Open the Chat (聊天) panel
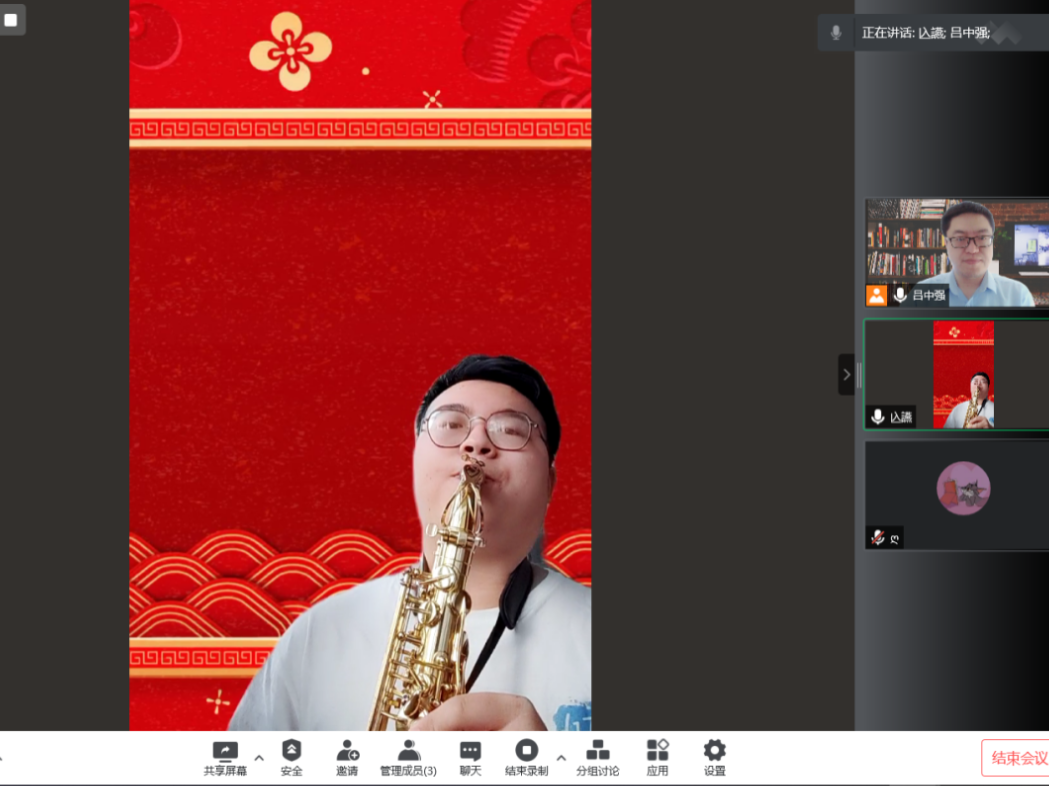Viewport: 1049px width, 787px height. (470, 758)
